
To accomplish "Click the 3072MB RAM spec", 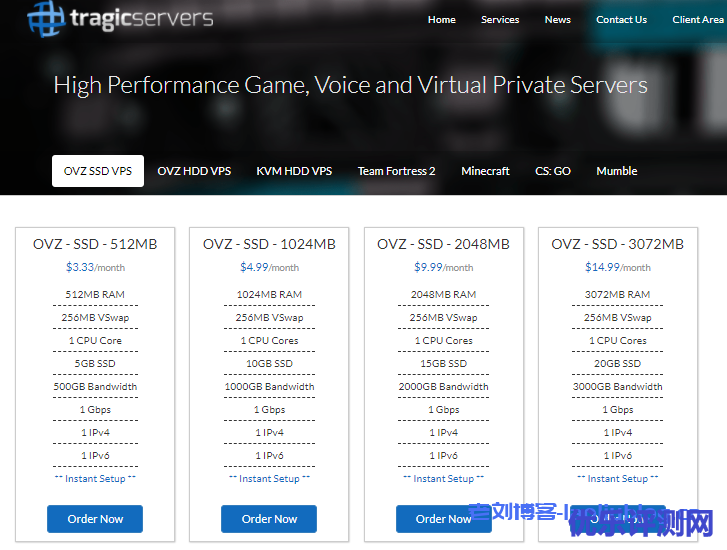I will 618,294.
